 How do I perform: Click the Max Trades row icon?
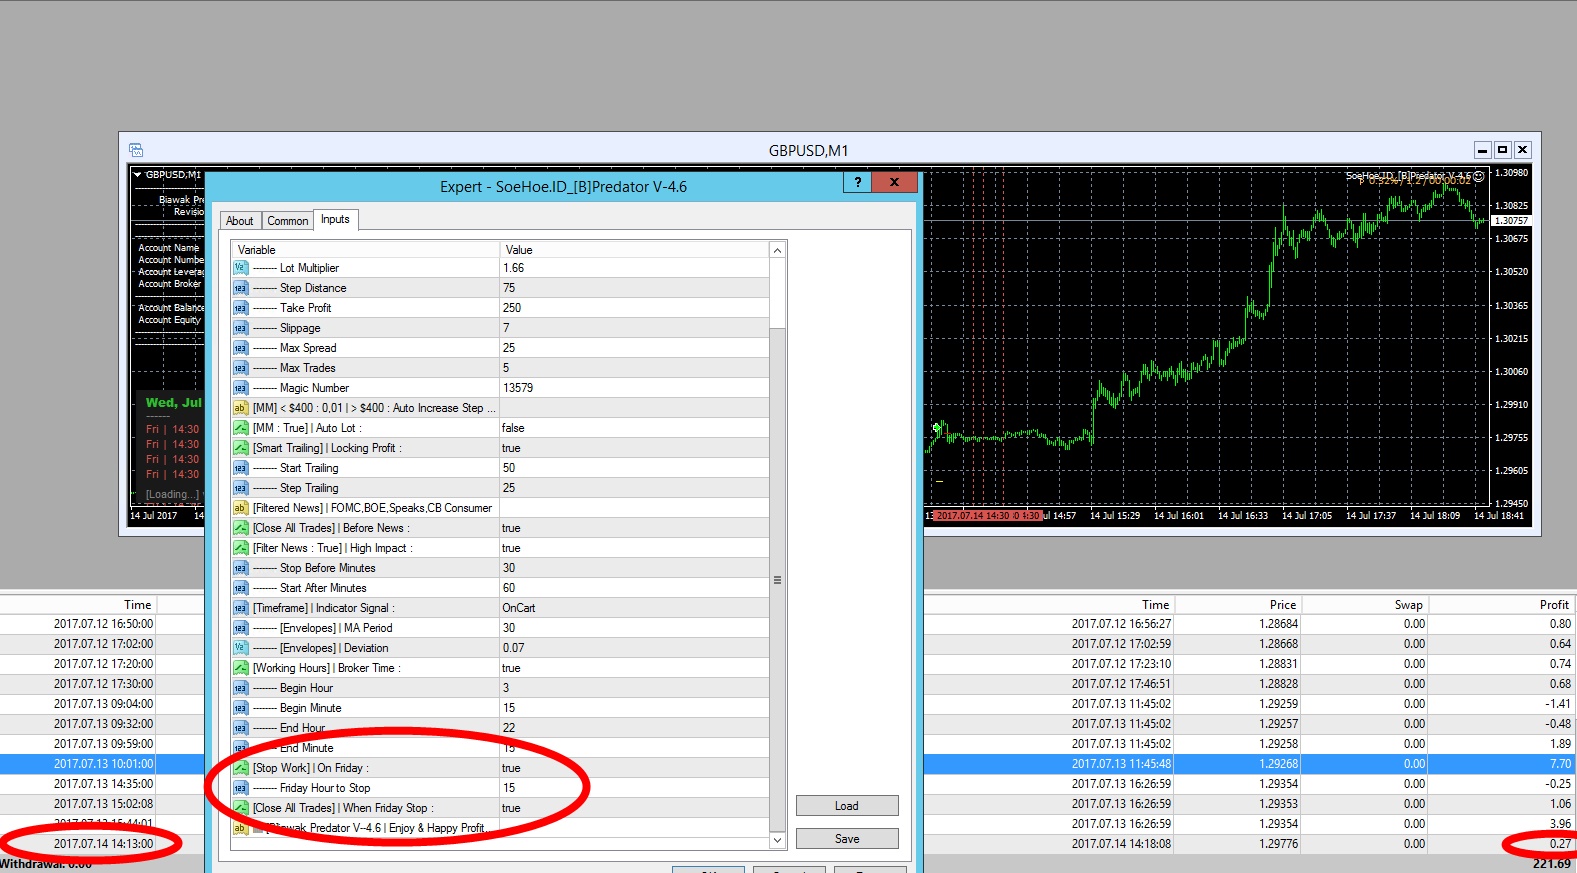point(240,368)
